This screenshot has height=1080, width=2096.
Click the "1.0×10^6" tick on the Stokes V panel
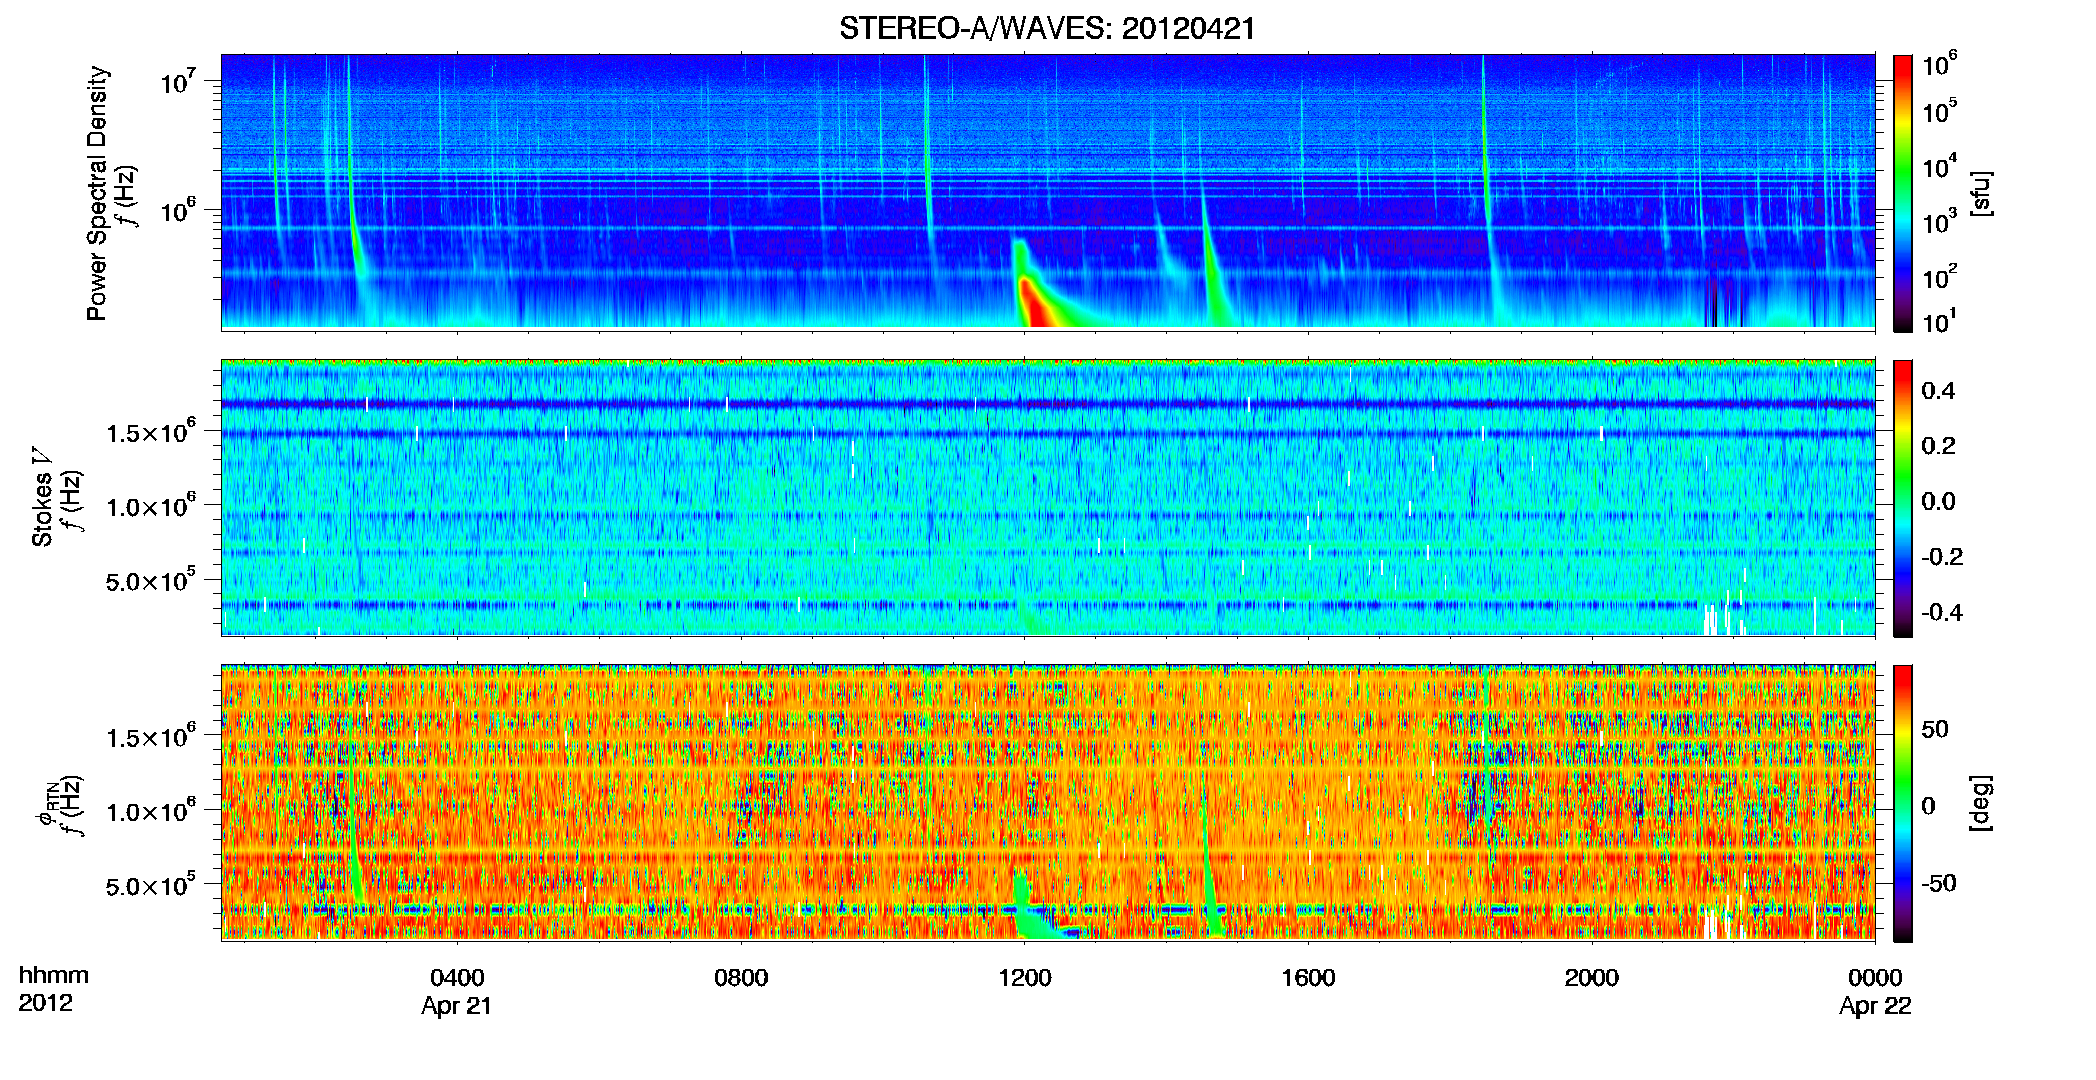click(151, 505)
